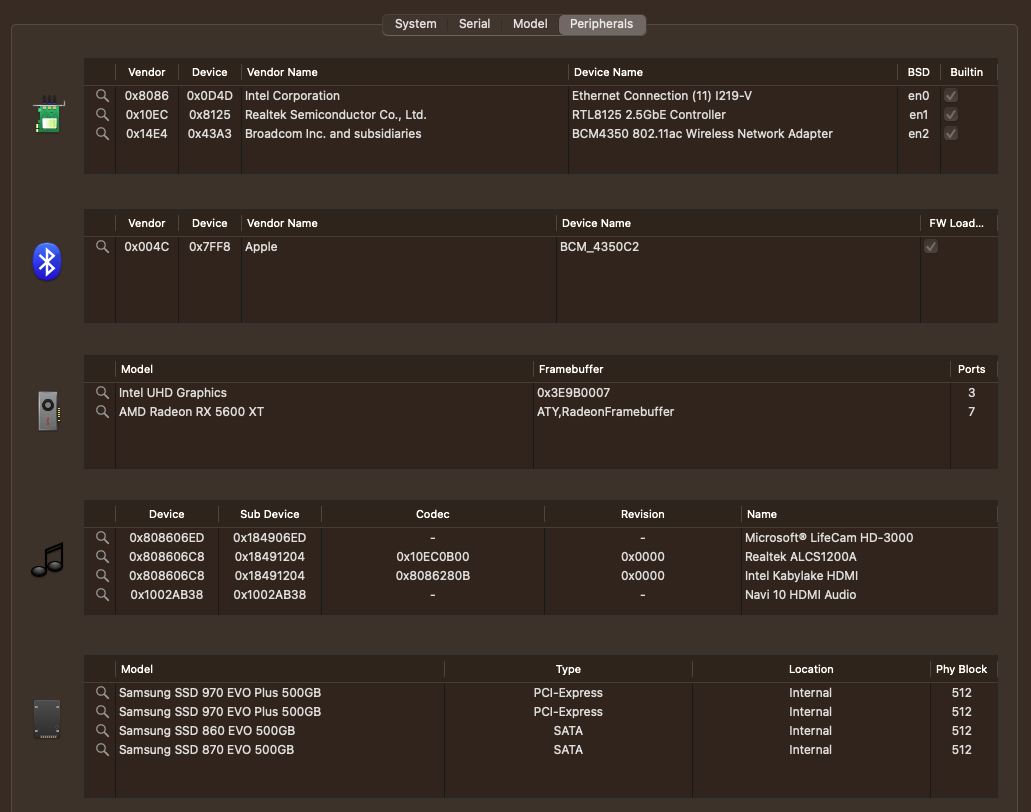Select AMD Radeon RX 5600 XT model text
The width and height of the screenshot is (1031, 812).
(x=191, y=412)
